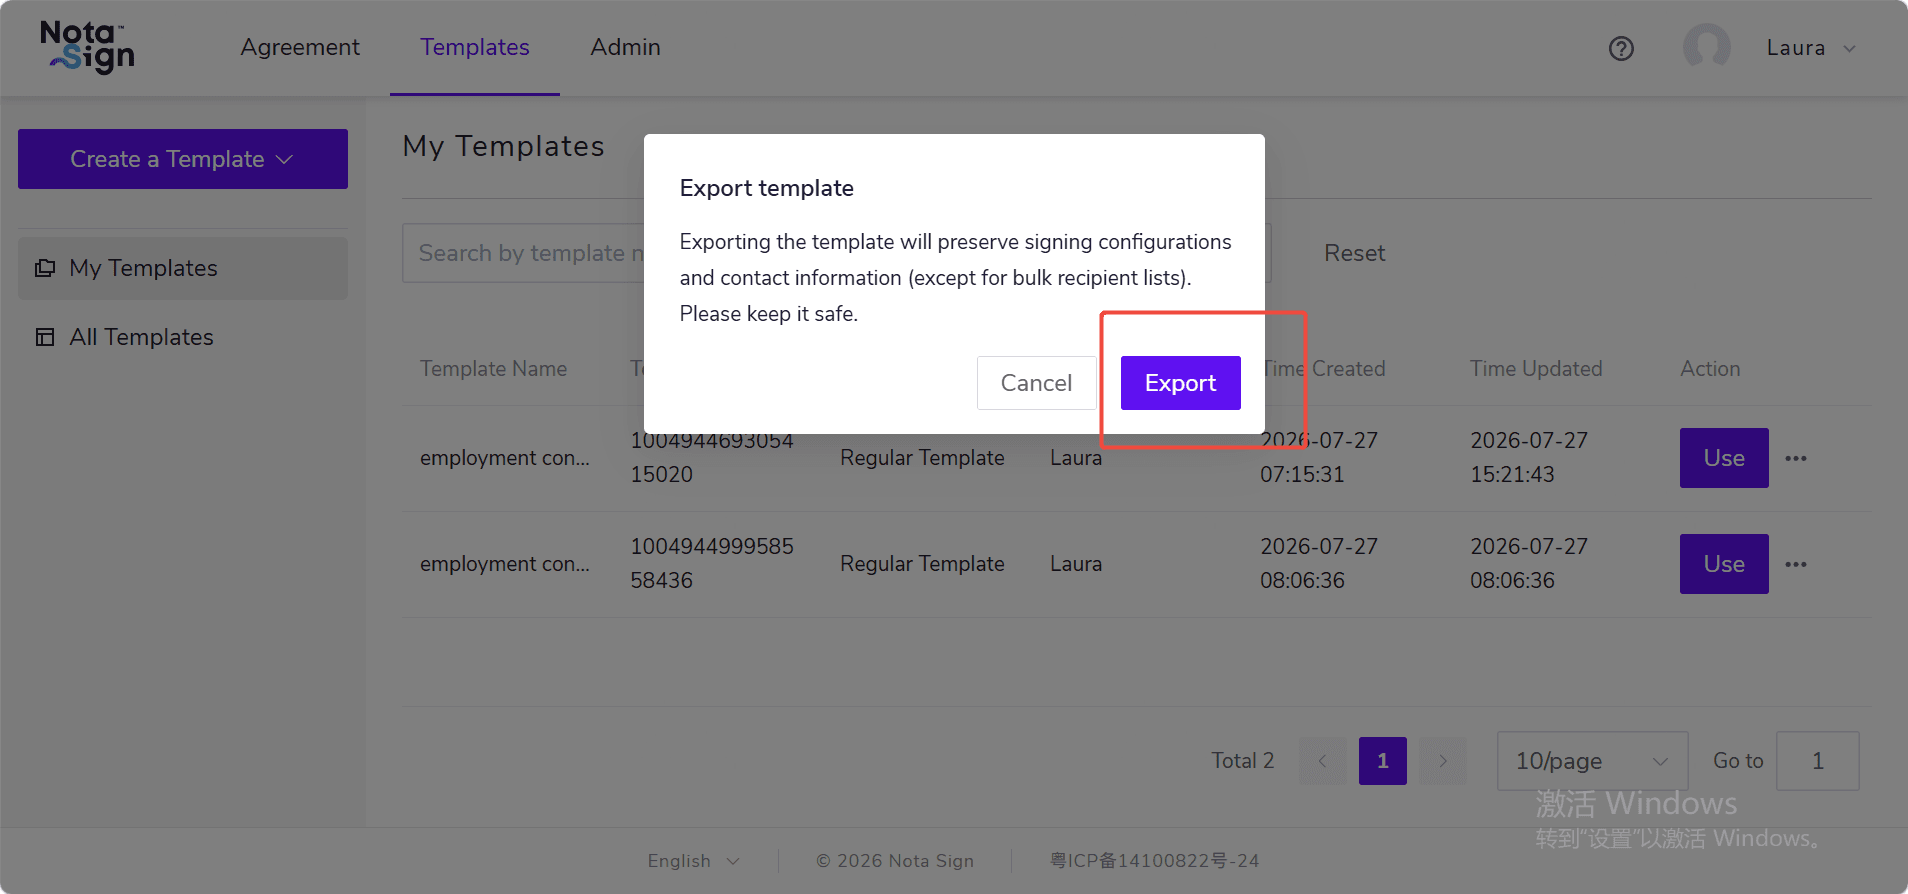Image resolution: width=1908 pixels, height=894 pixels.
Task: Click the Go to page number field
Action: pyautogui.click(x=1817, y=761)
